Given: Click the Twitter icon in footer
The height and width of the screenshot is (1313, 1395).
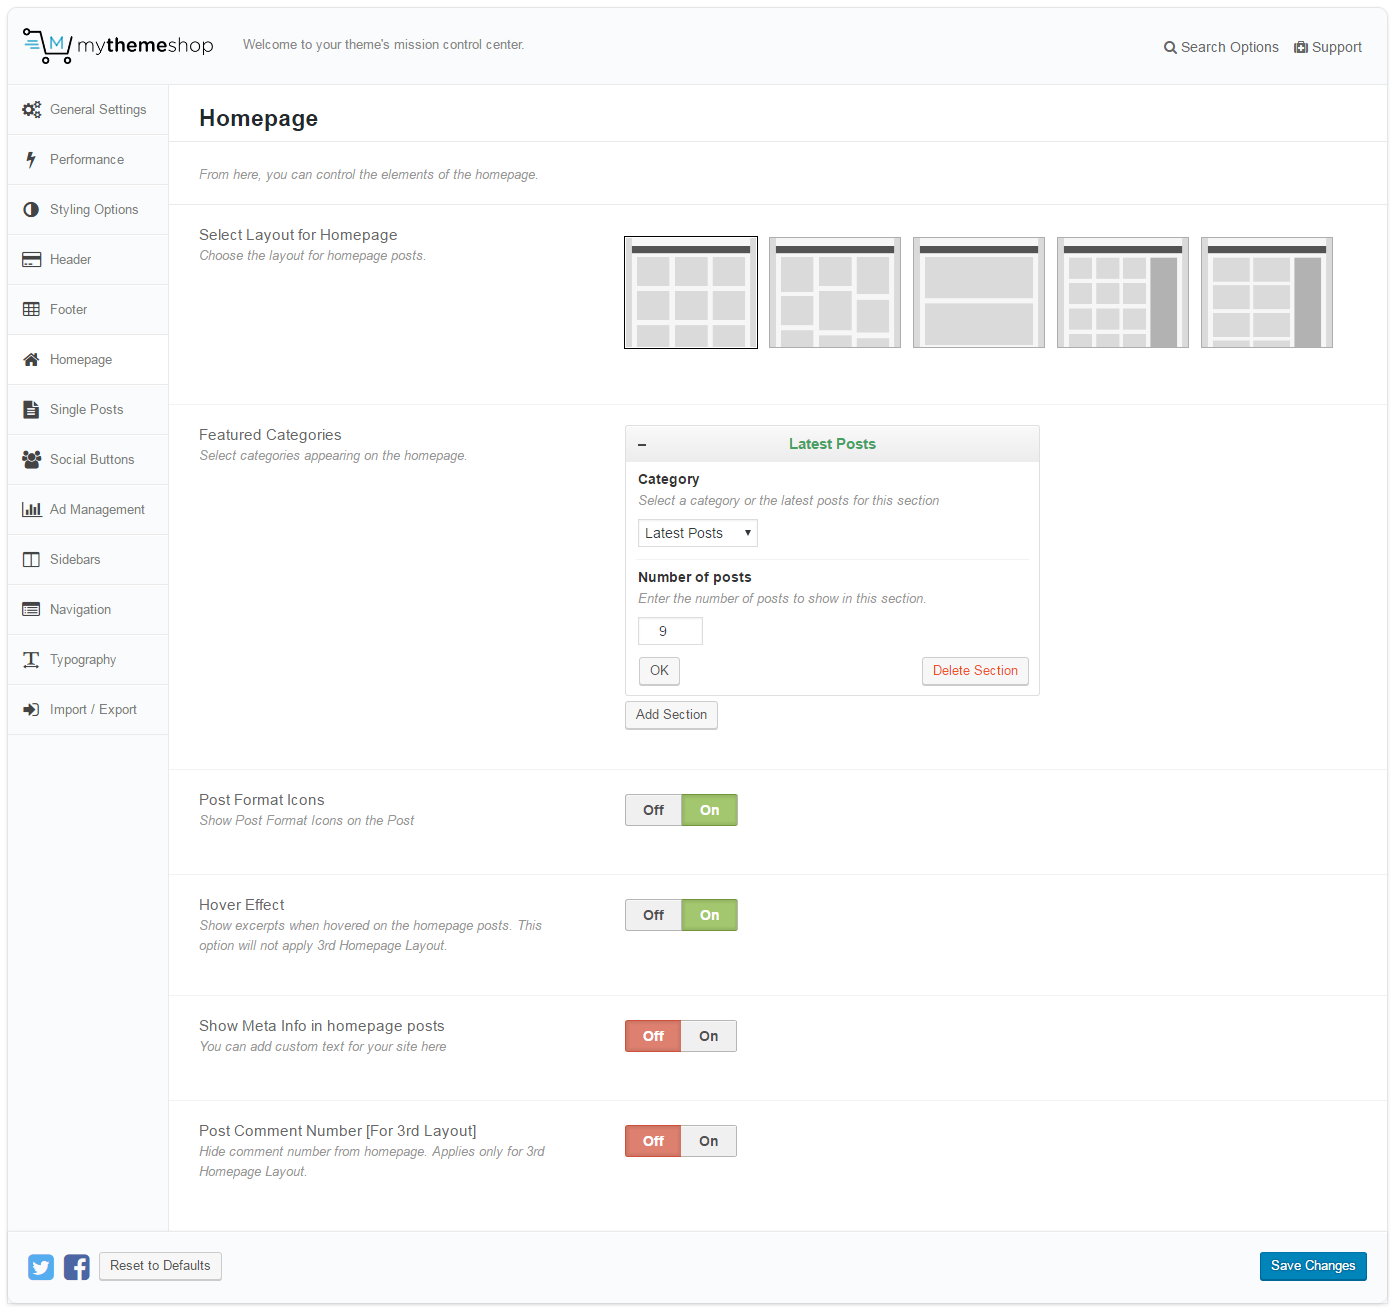Looking at the screenshot, I should tap(41, 1267).
